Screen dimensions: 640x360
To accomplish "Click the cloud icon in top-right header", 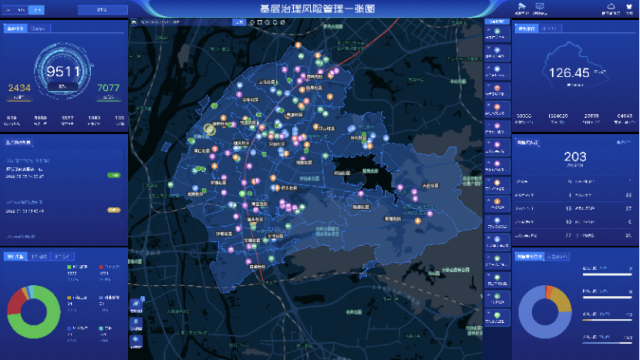I will tap(611, 6).
